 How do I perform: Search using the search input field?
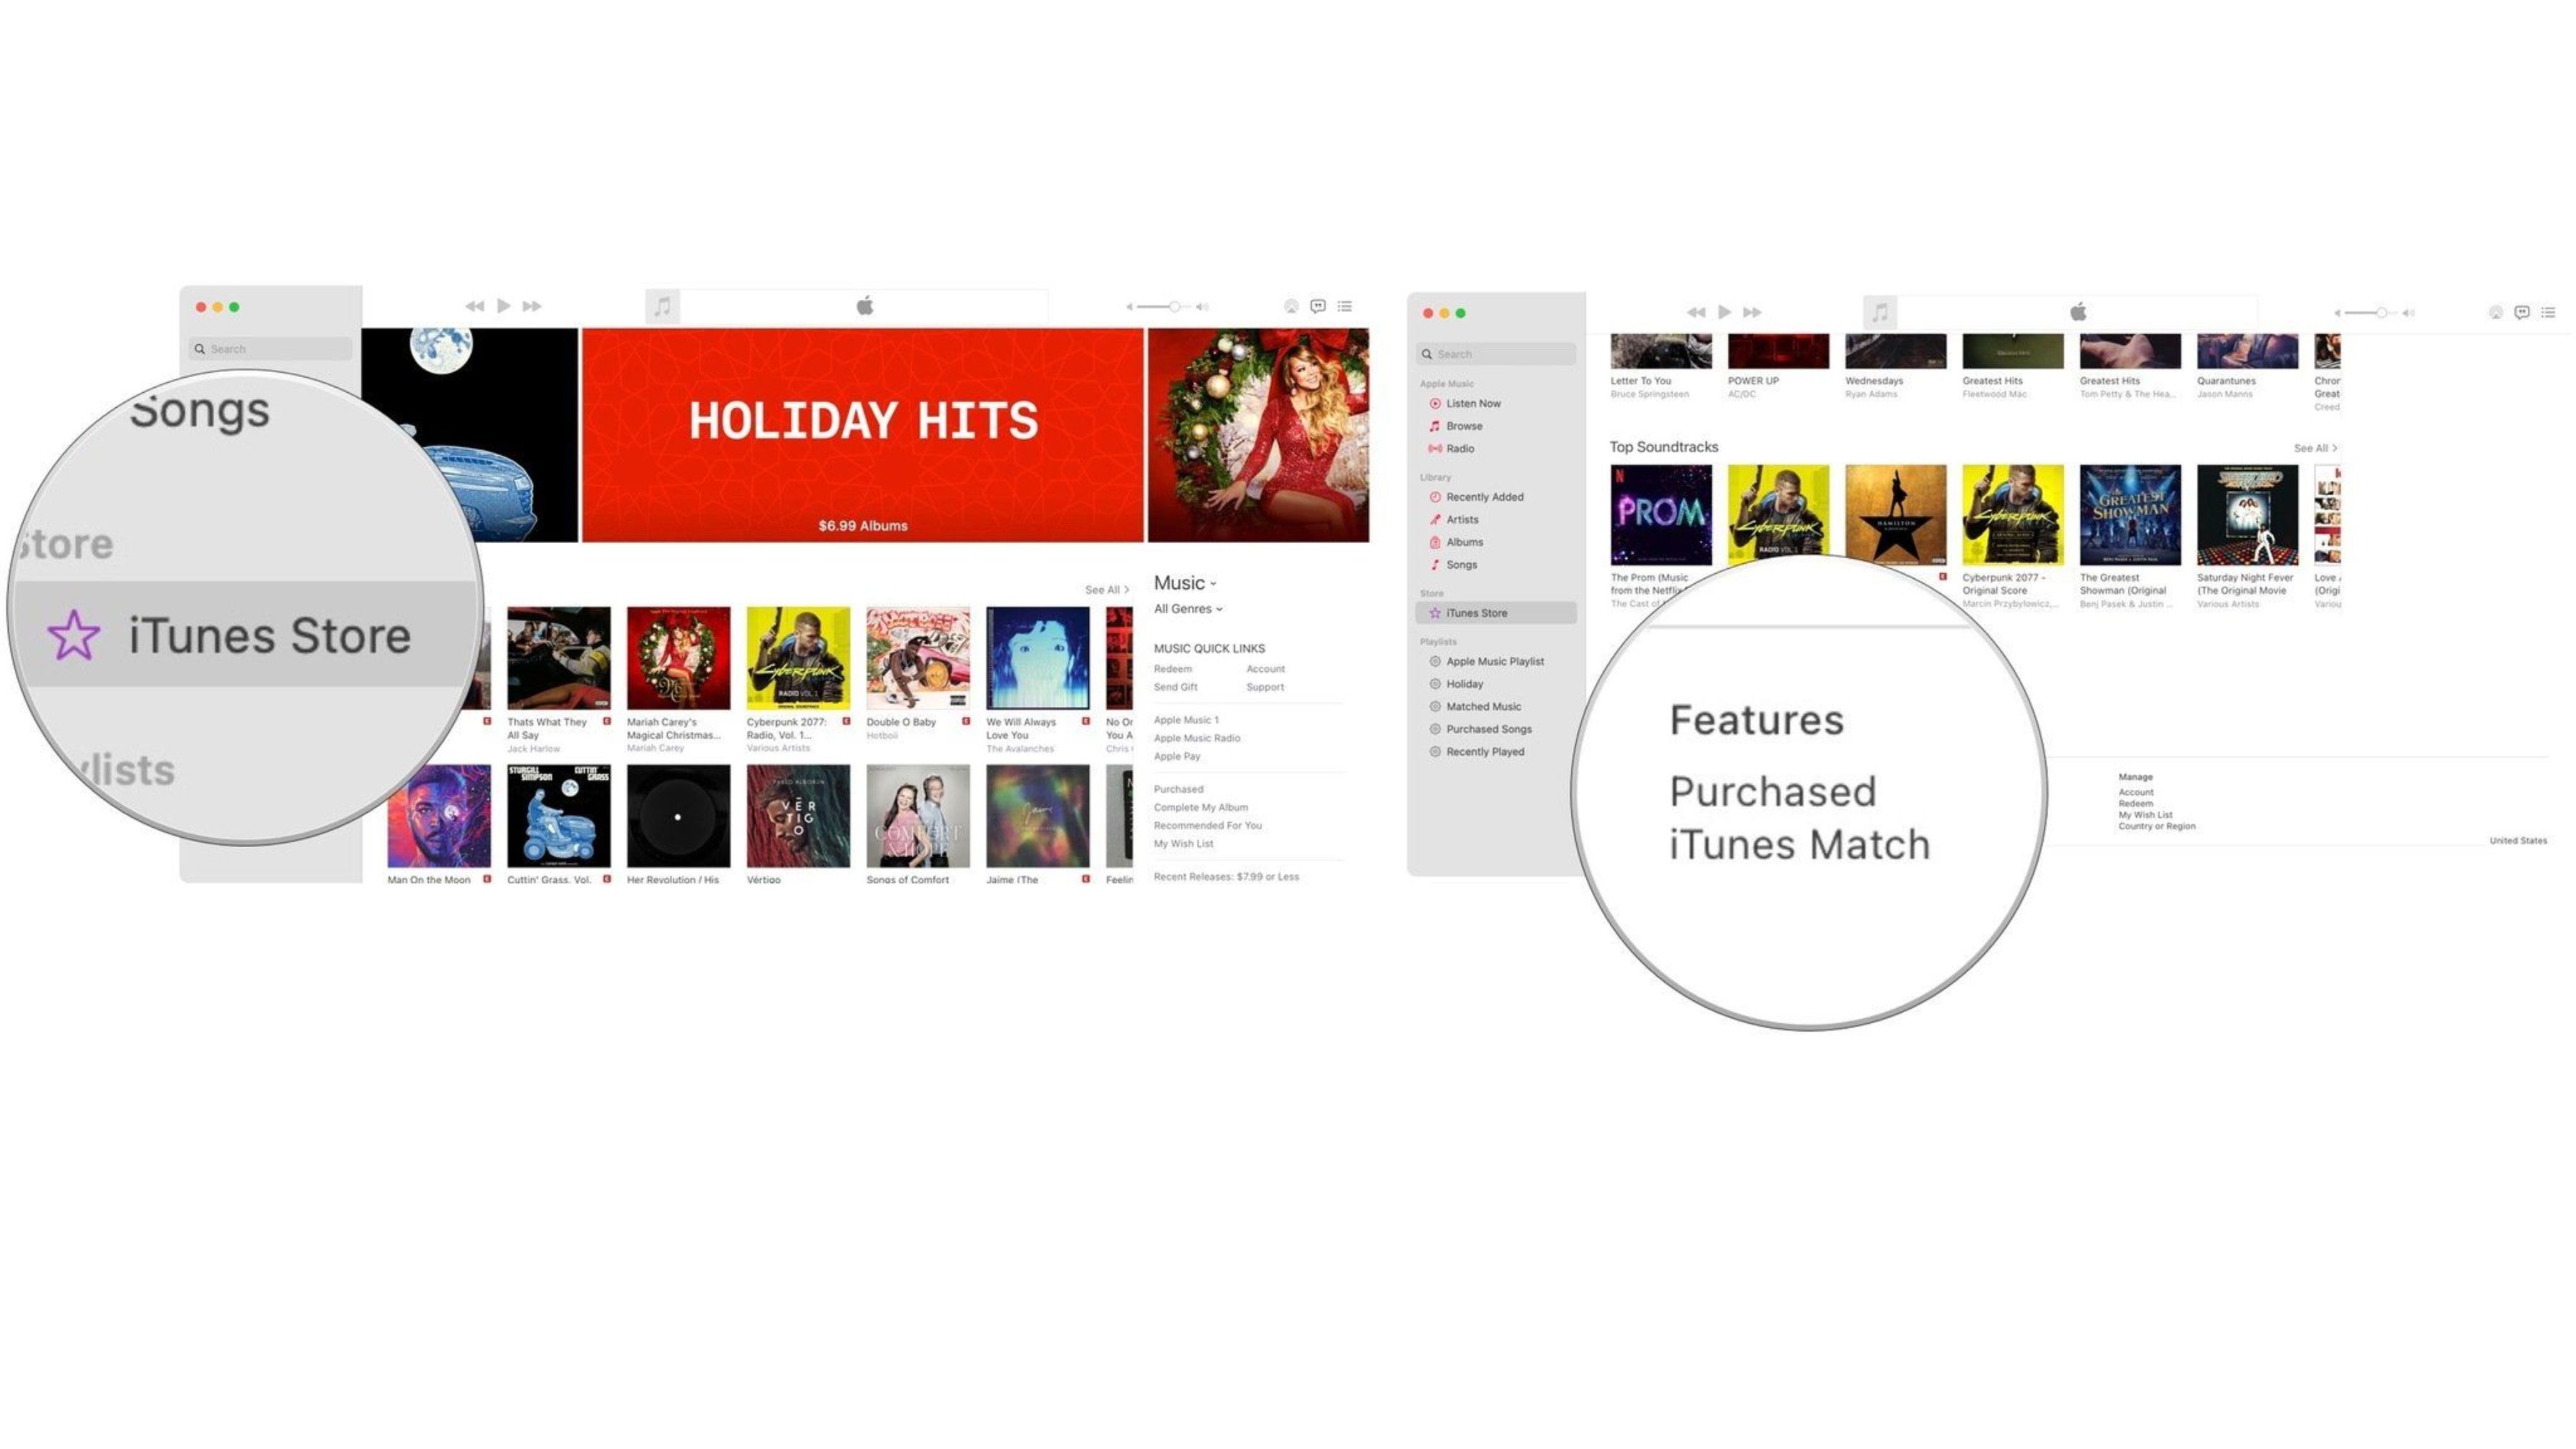tap(274, 348)
